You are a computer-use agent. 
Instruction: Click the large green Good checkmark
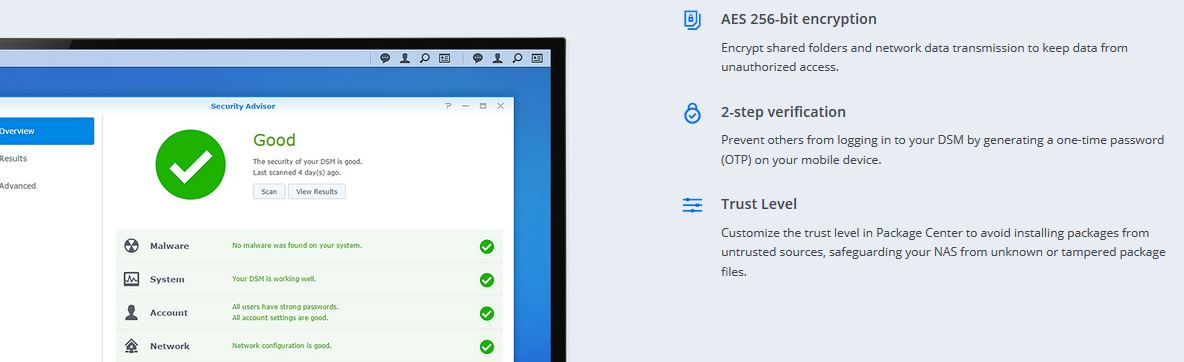tap(190, 165)
